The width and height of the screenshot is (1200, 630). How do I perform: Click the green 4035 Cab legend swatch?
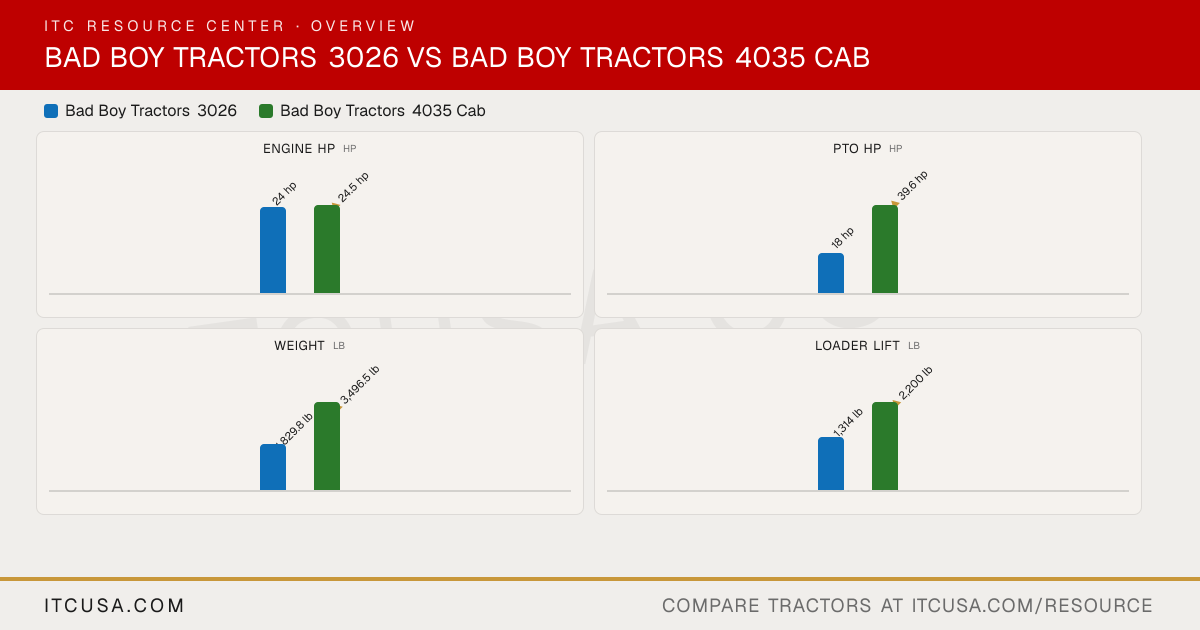pyautogui.click(x=266, y=111)
